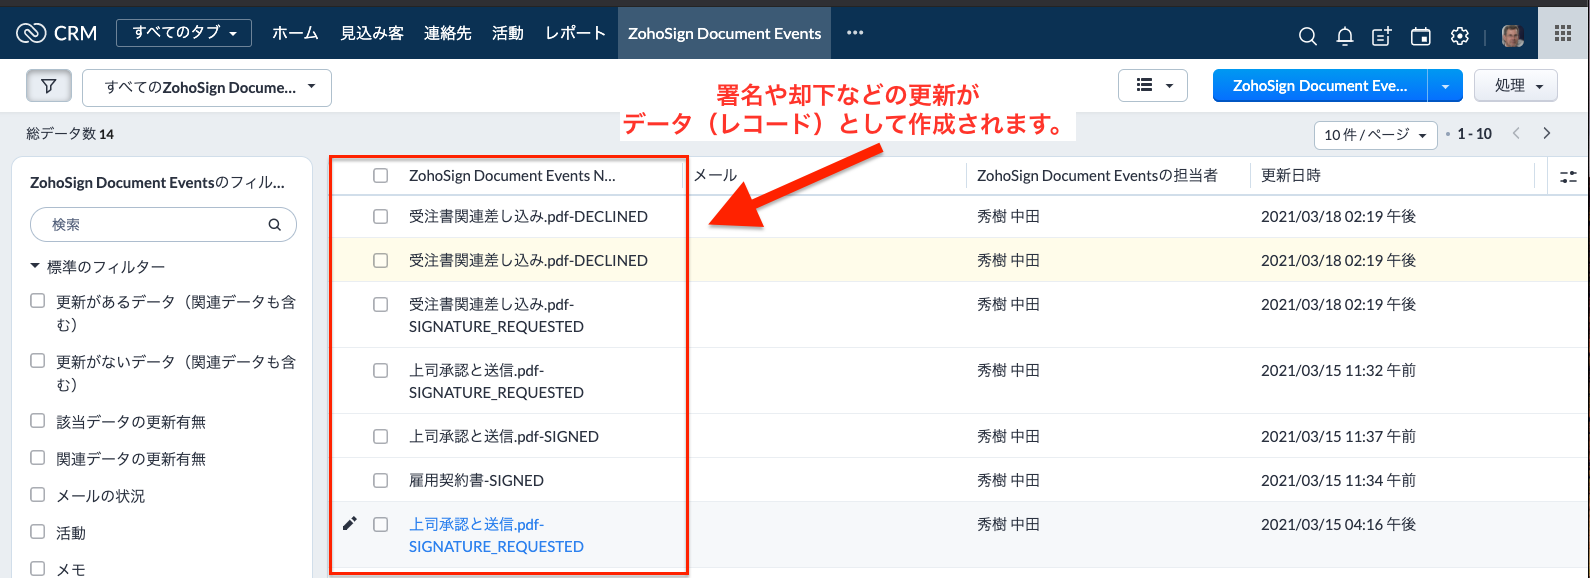Screen dimensions: 1590x578
Task: Open second 受注書関連差し込み.pdf-DECLINED record
Action: tap(528, 260)
